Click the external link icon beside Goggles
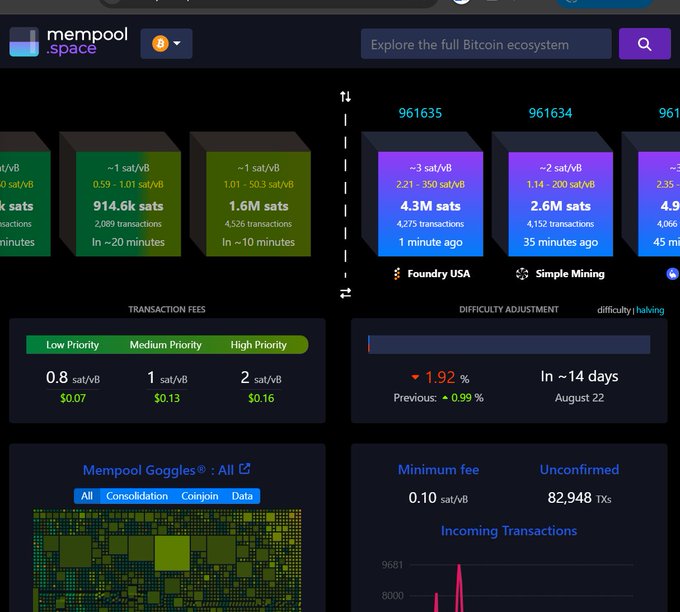 [x=245, y=469]
